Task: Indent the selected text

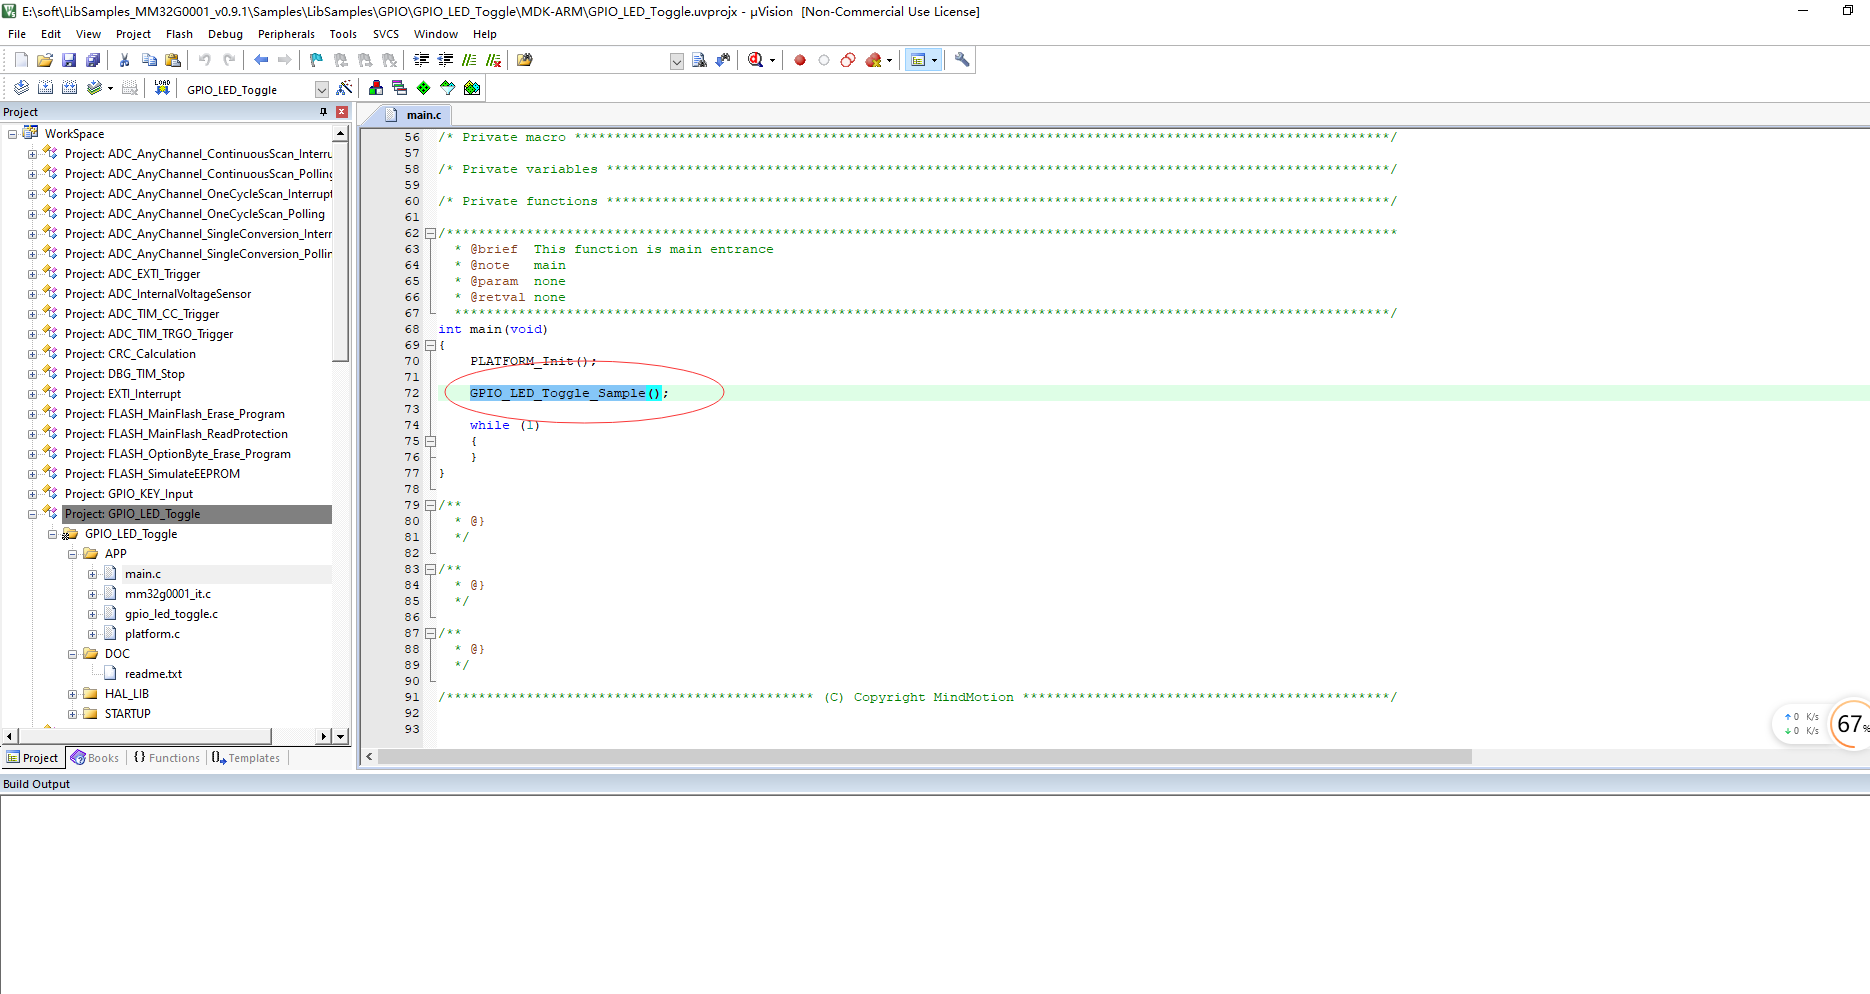Action: (421, 60)
